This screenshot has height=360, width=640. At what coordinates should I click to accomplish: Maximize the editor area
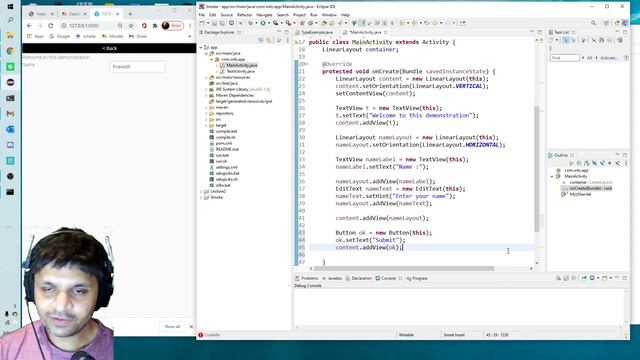click(x=540, y=32)
